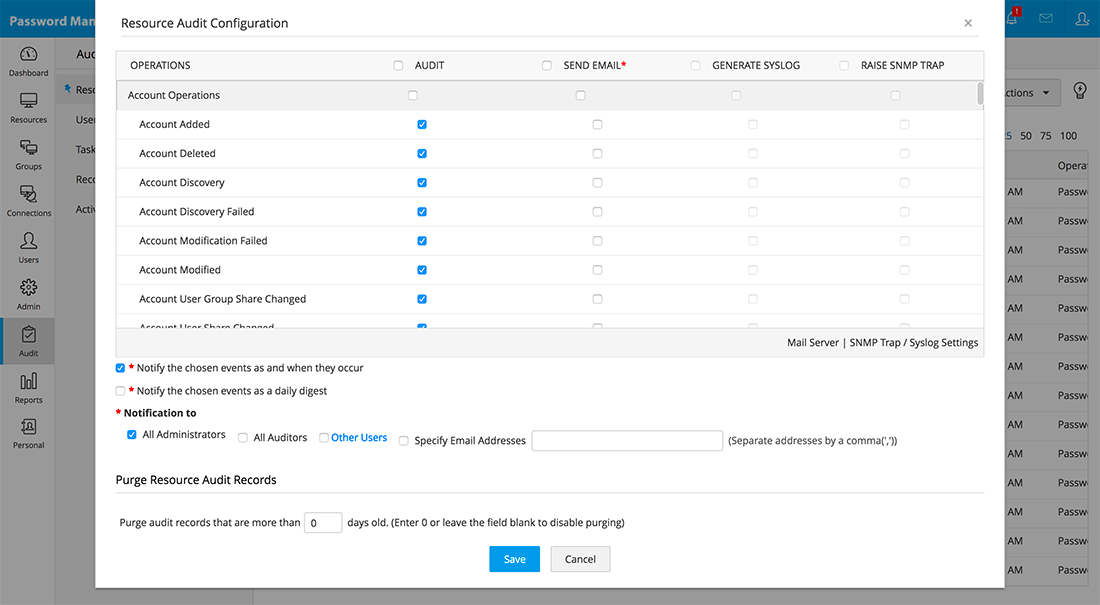Uncheck Audit for Account Added
This screenshot has width=1100, height=605.
click(422, 125)
